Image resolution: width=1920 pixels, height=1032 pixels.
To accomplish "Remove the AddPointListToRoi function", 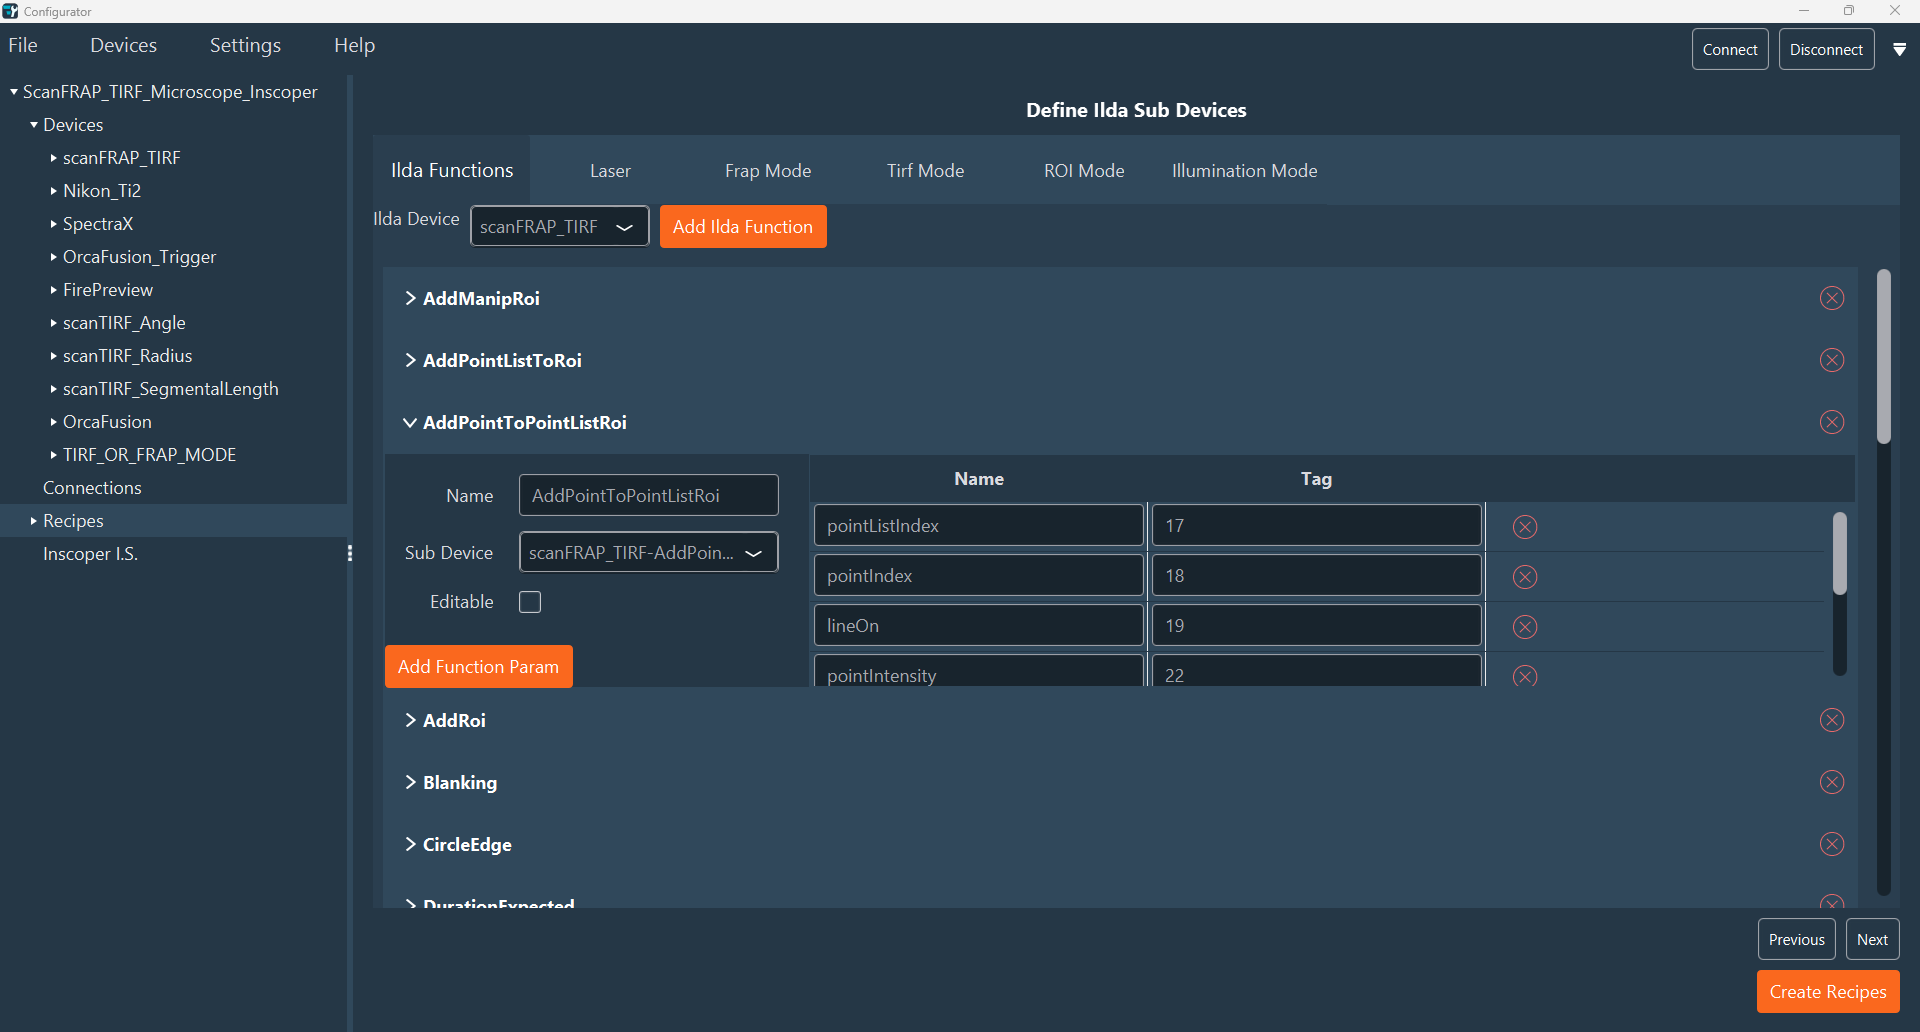I will (1832, 360).
